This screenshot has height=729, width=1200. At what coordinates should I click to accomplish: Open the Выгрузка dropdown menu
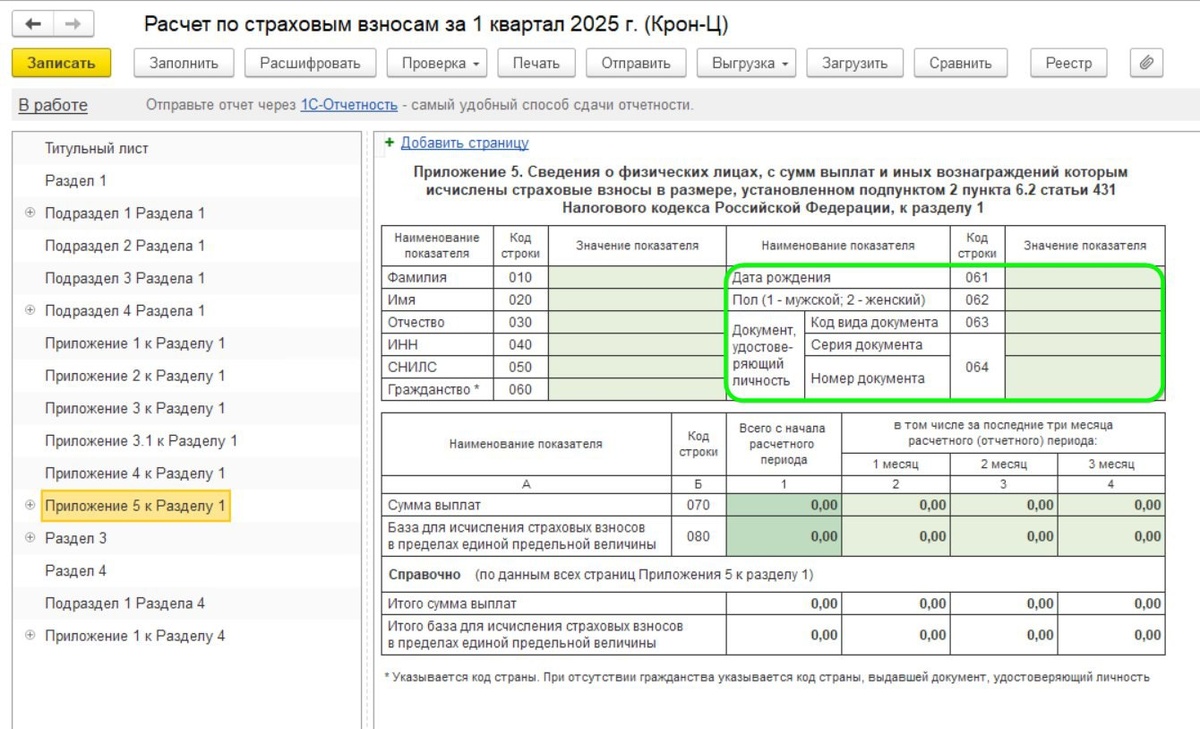point(747,63)
